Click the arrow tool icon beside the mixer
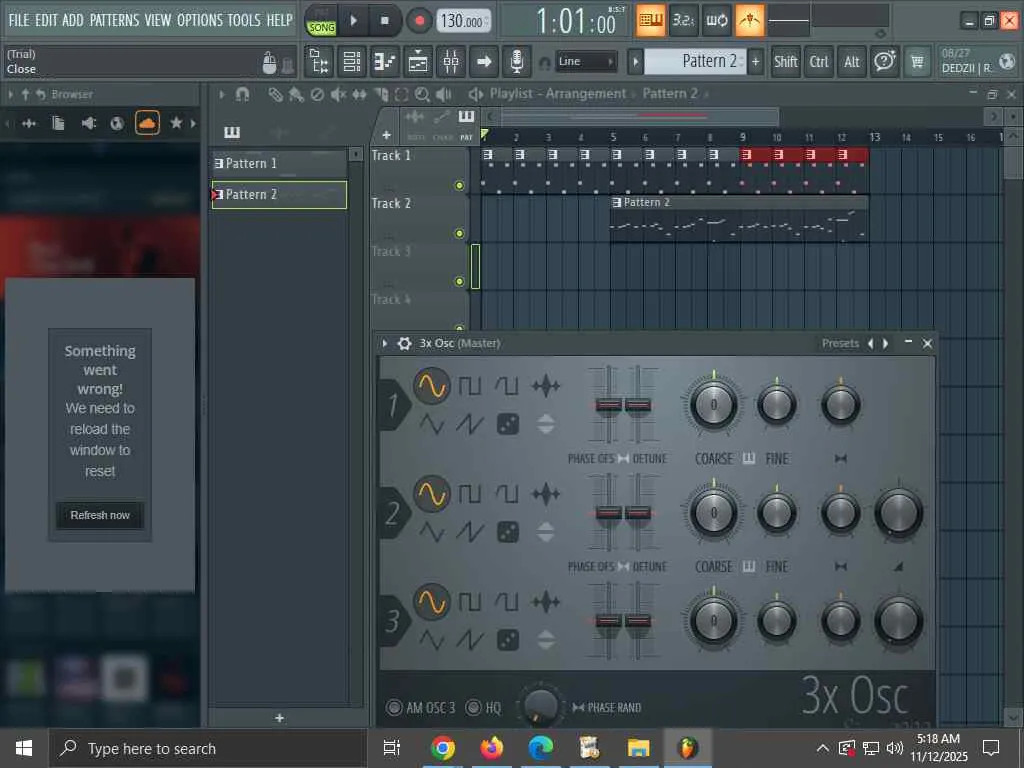The width and height of the screenshot is (1024, 768). (x=484, y=62)
